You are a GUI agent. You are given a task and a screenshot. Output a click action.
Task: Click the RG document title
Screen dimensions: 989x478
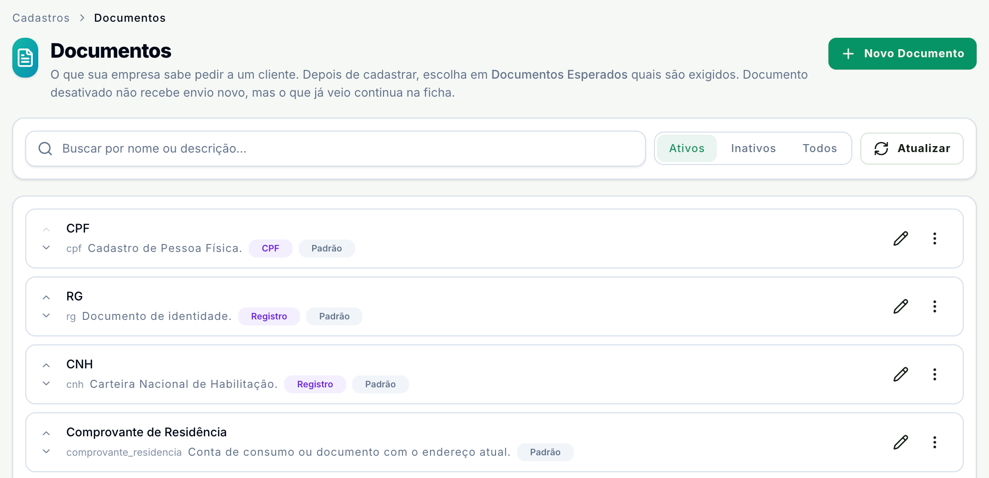pyautogui.click(x=74, y=296)
